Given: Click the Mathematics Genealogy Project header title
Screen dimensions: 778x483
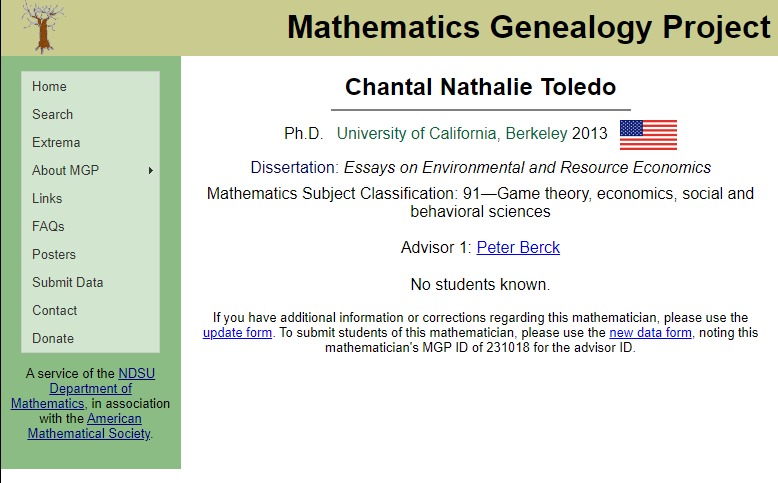Looking at the screenshot, I should [528, 27].
